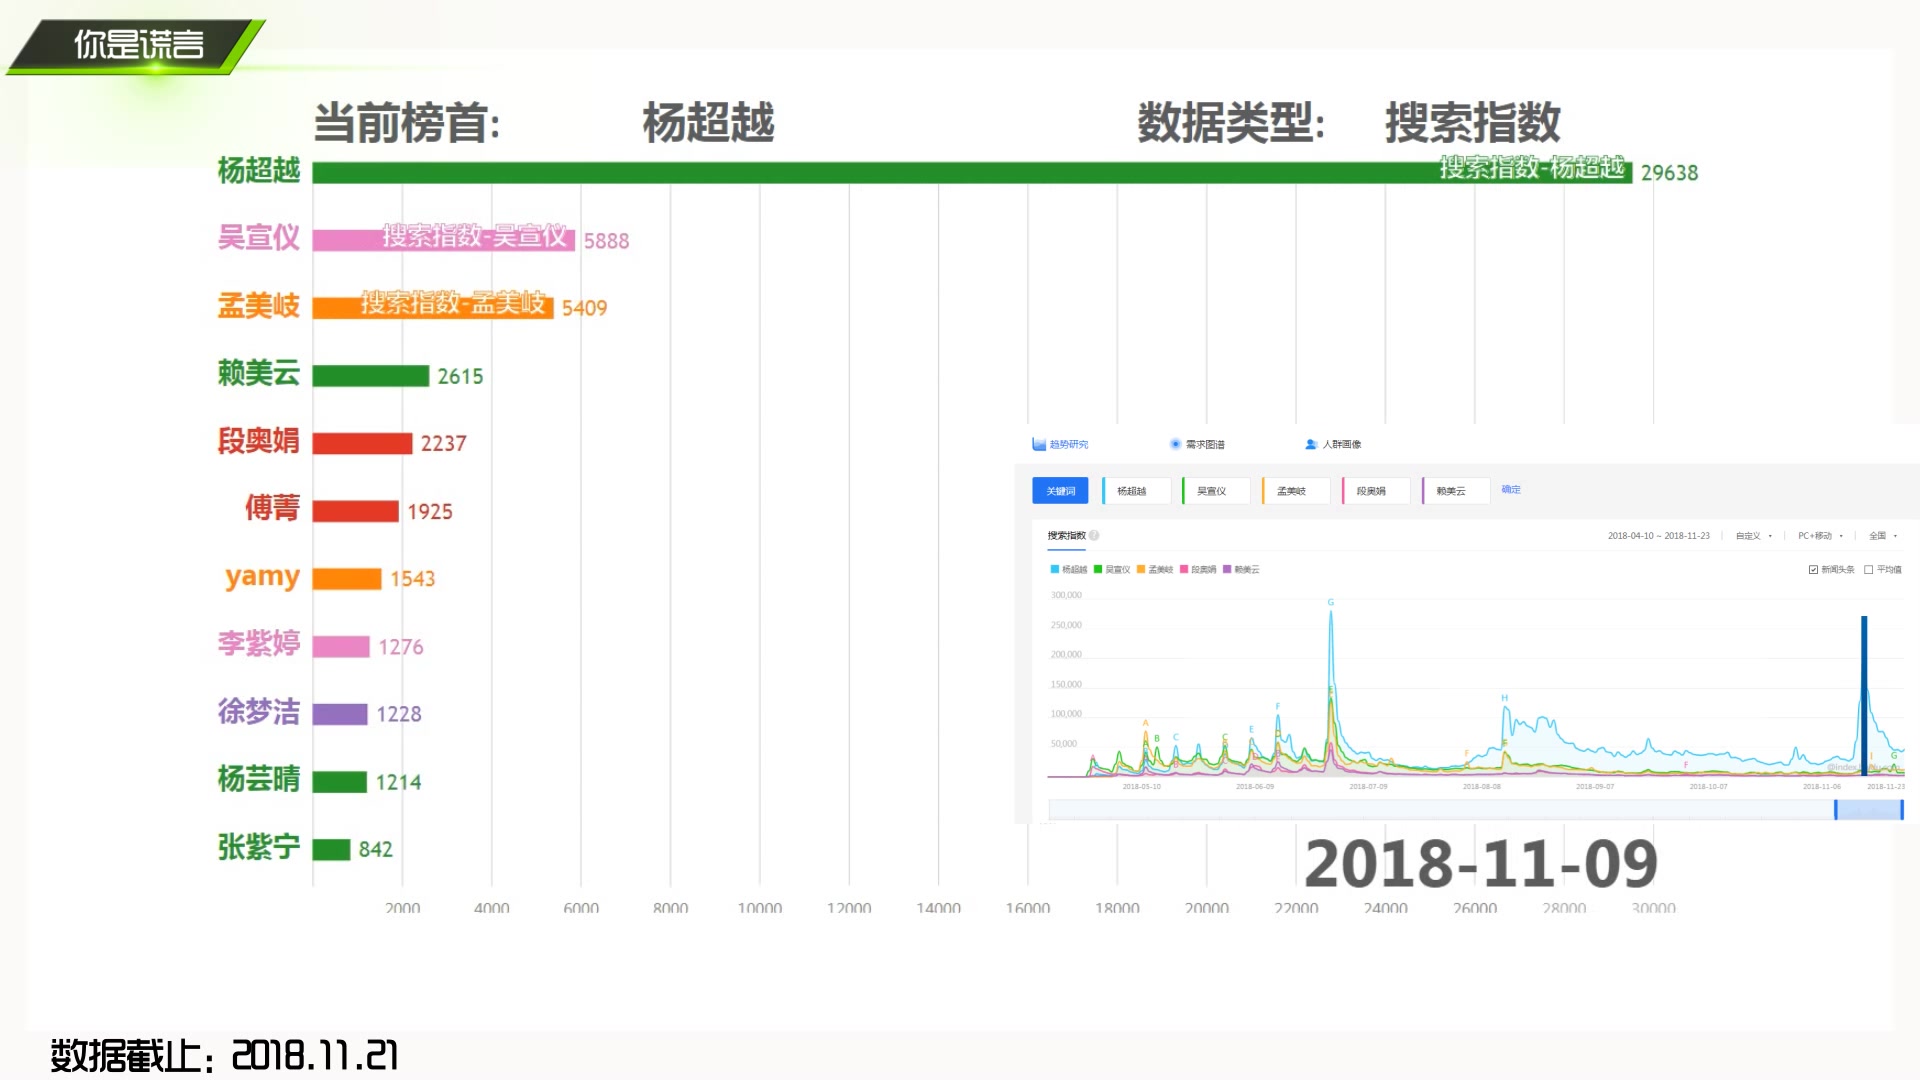Click the peak news marker G
Image resolution: width=1920 pixels, height=1080 pixels.
1331,602
